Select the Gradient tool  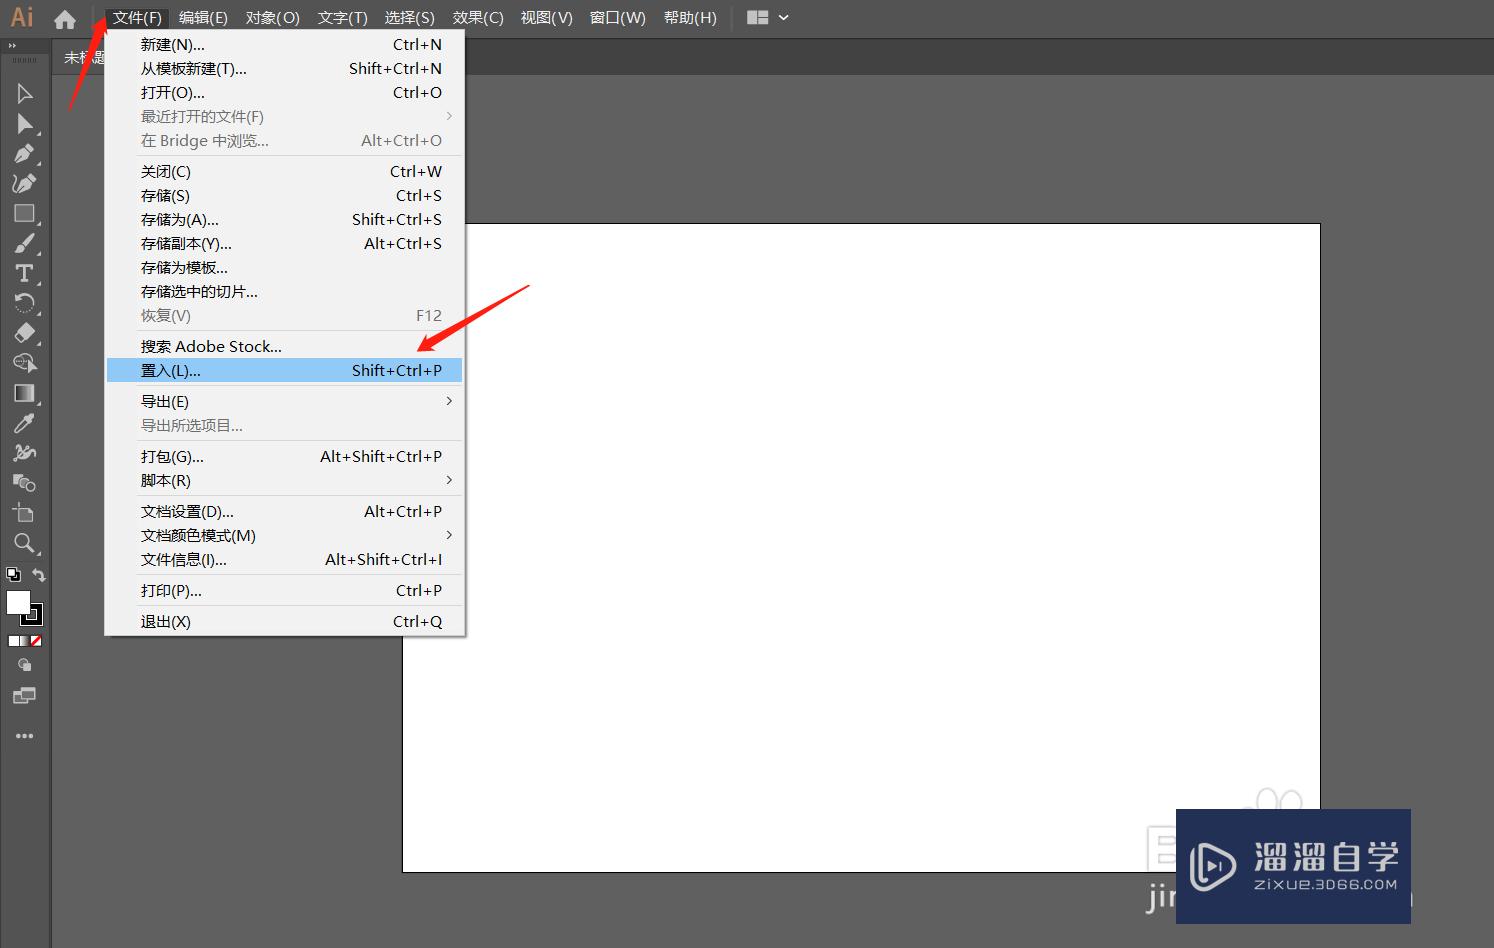pos(25,394)
